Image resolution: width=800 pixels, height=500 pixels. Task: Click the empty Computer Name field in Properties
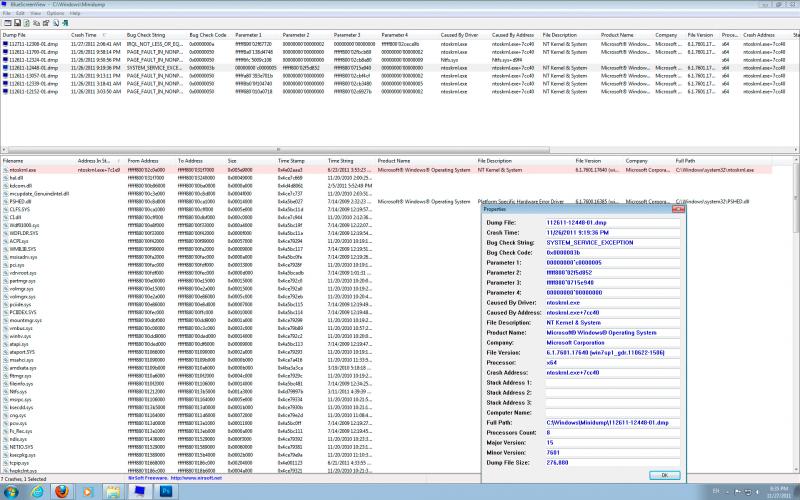coord(612,413)
